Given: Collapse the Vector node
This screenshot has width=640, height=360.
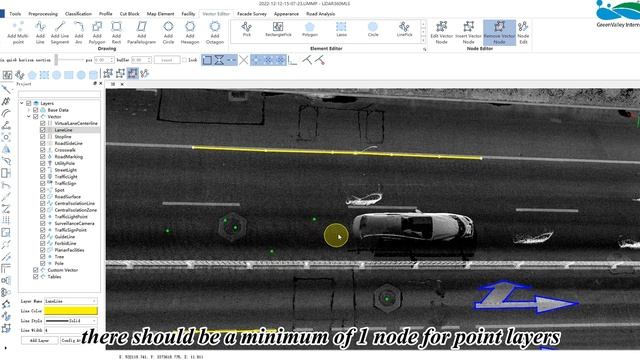Looking at the screenshot, I should [29, 117].
